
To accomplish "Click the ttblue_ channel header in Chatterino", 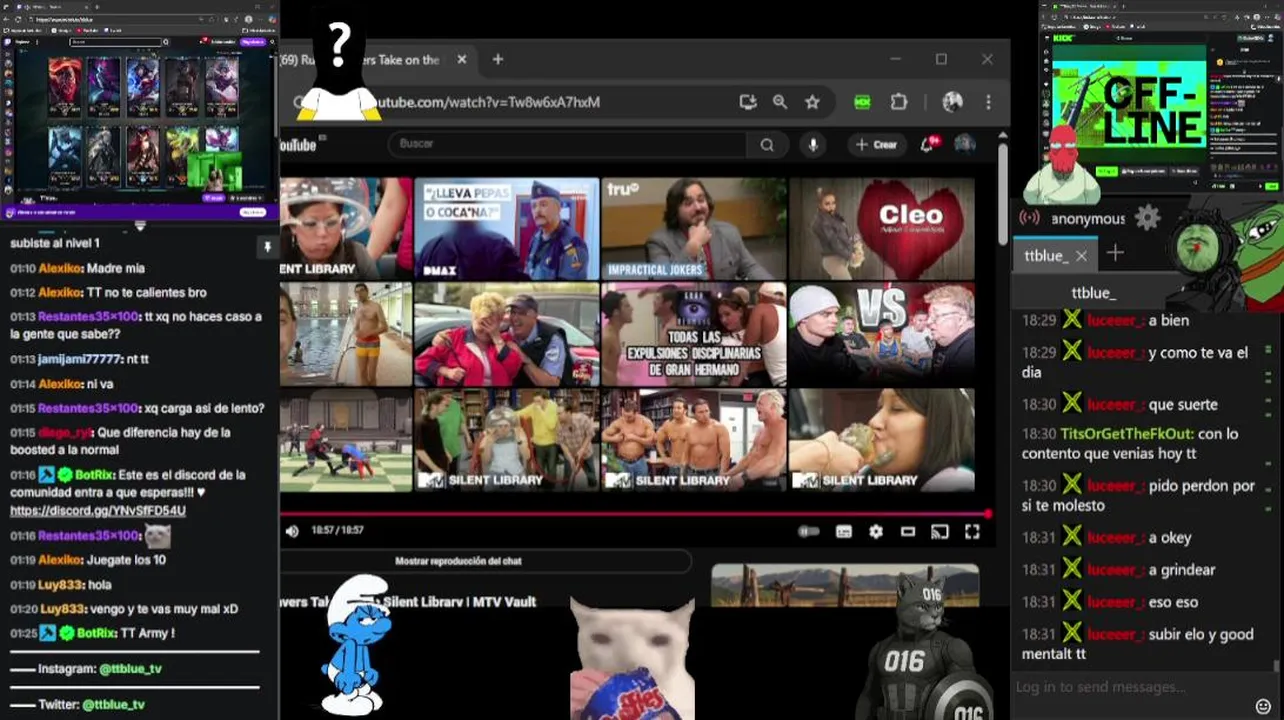I will 1093,293.
